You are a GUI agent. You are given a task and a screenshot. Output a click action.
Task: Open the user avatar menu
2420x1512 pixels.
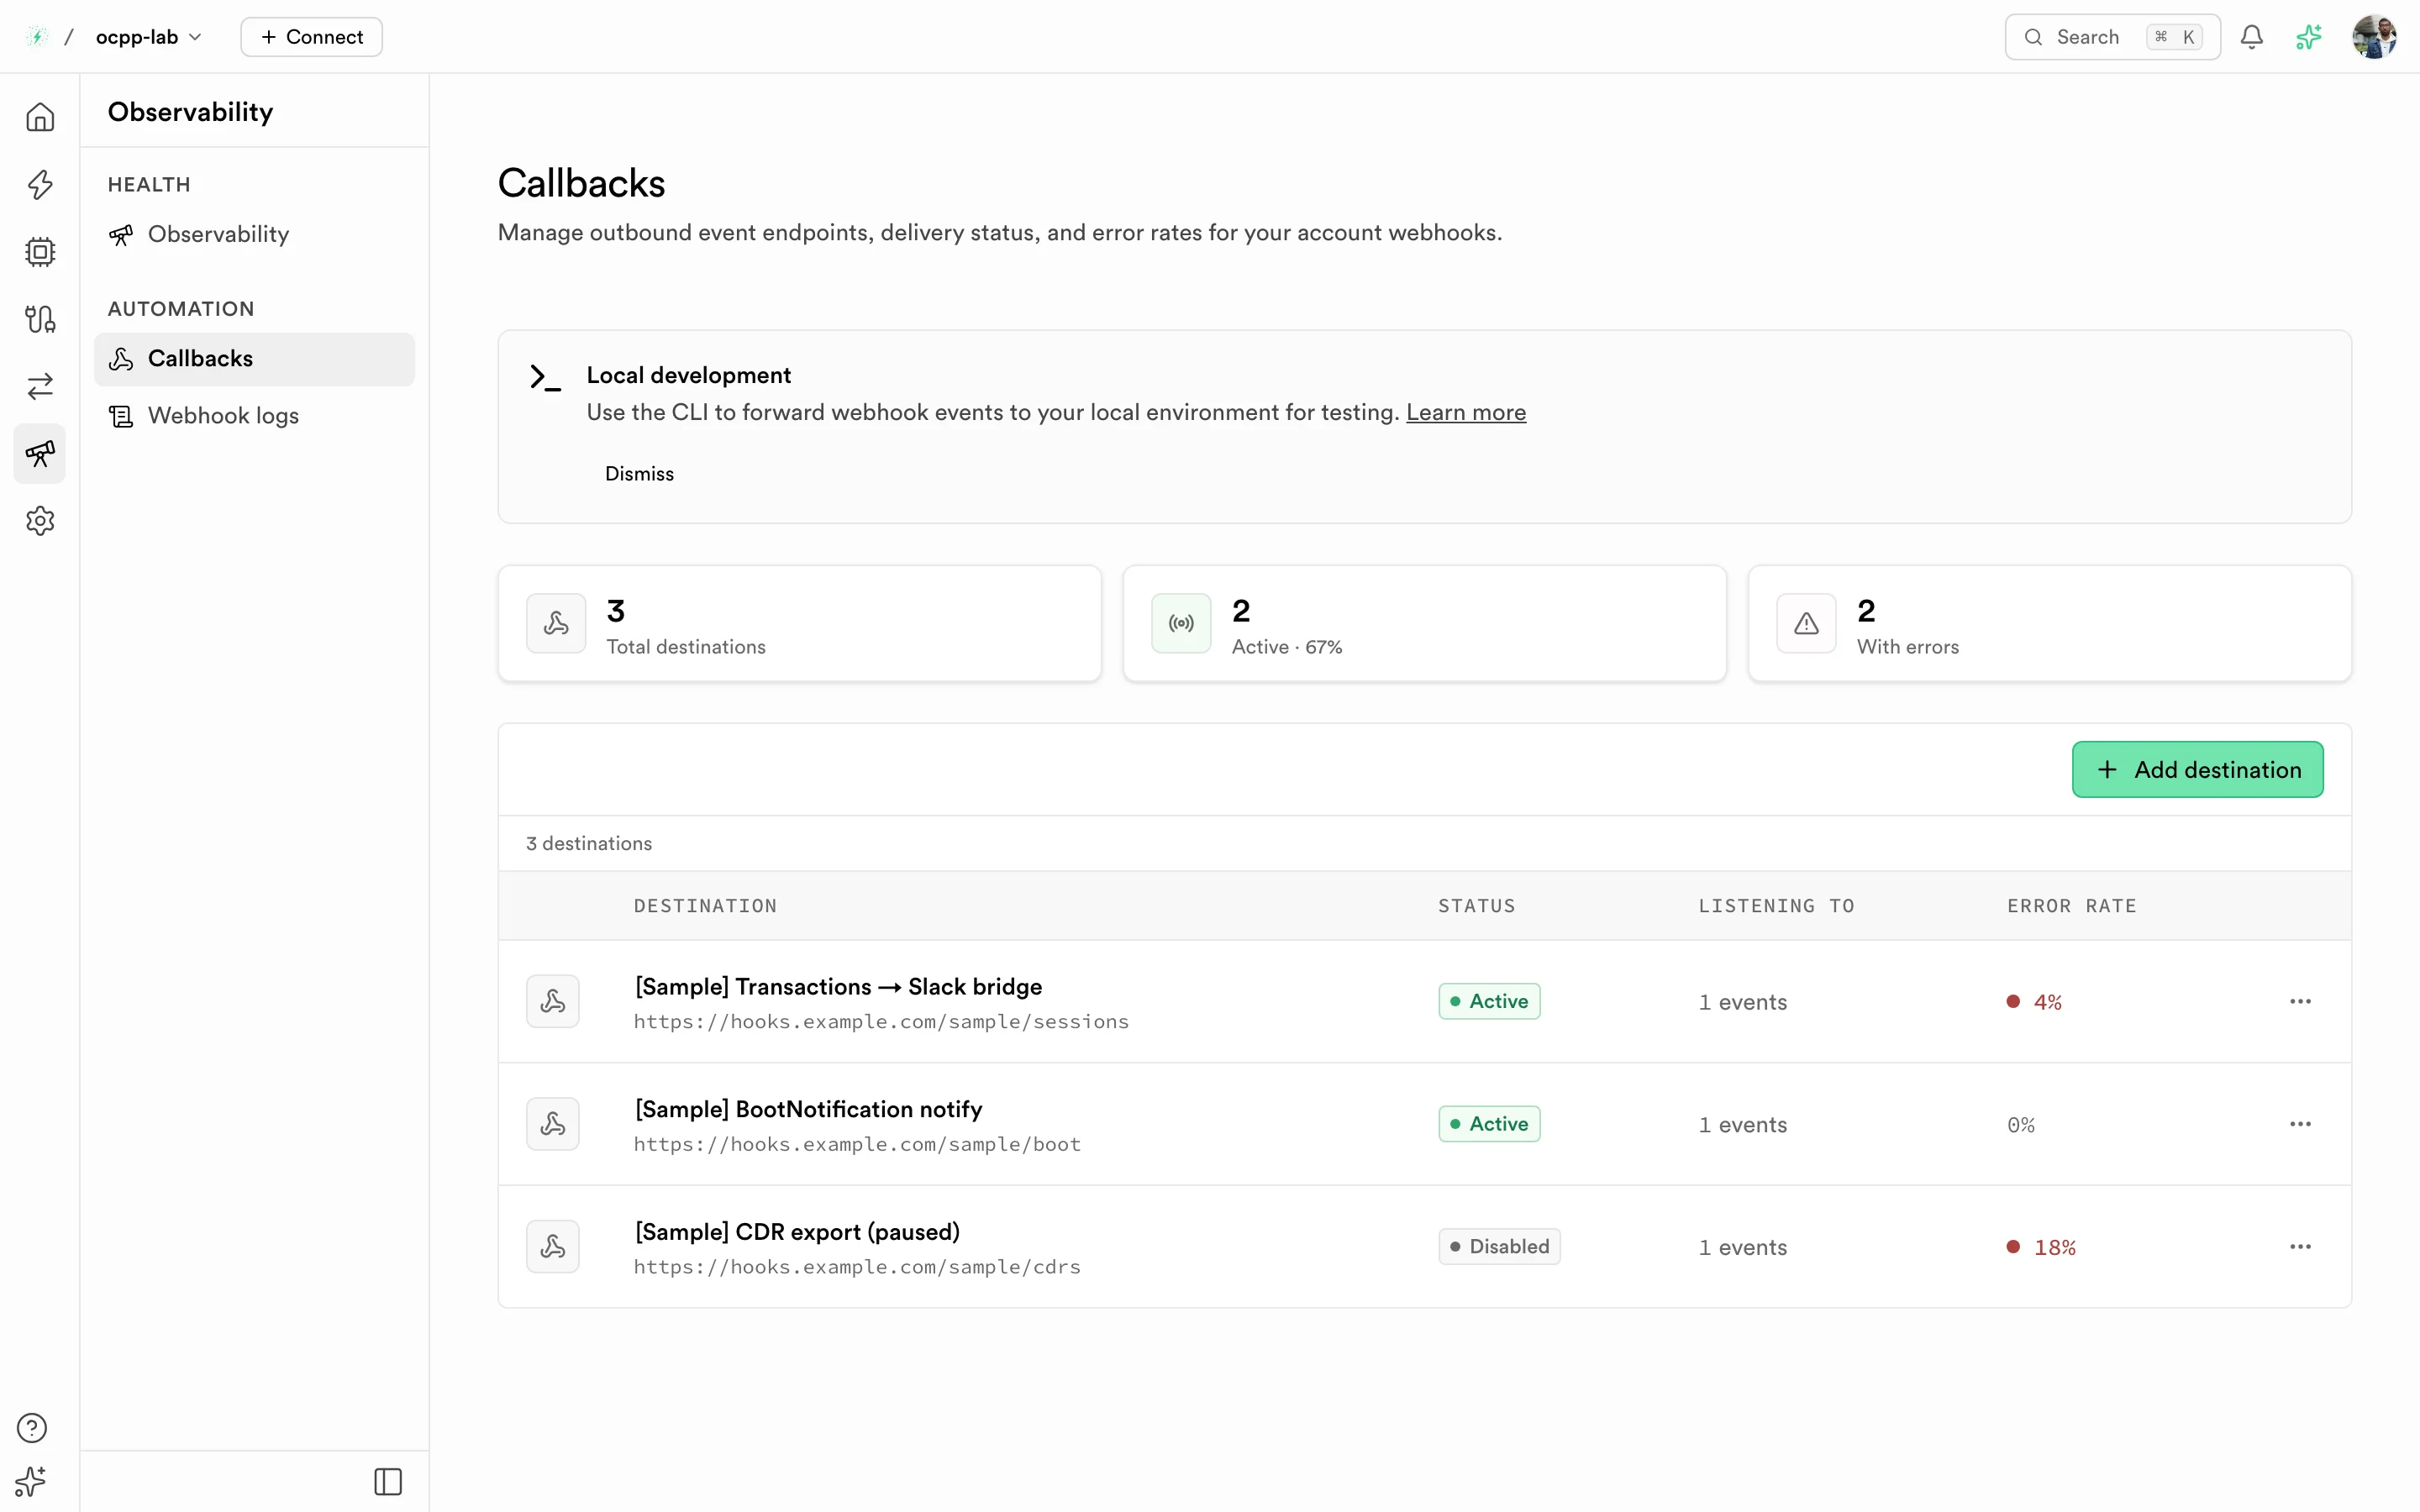pos(2374,37)
